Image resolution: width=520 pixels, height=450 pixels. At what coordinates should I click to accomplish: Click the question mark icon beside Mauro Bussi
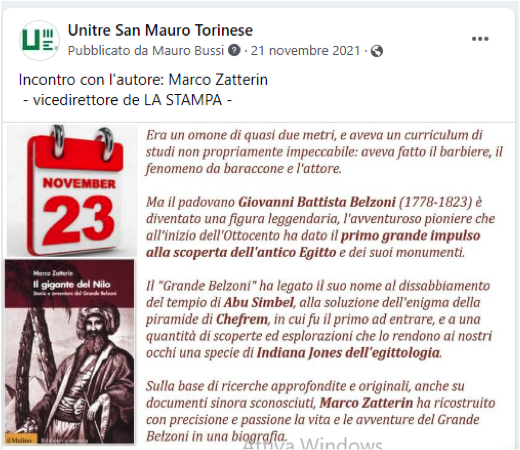coord(234,51)
